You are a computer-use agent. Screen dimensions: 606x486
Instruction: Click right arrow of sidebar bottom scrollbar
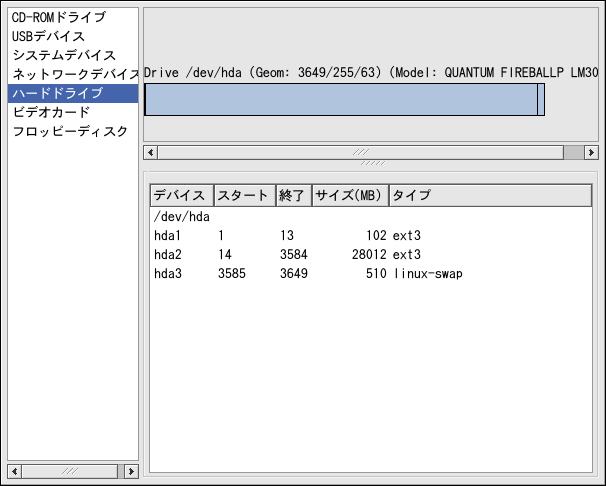[131, 470]
